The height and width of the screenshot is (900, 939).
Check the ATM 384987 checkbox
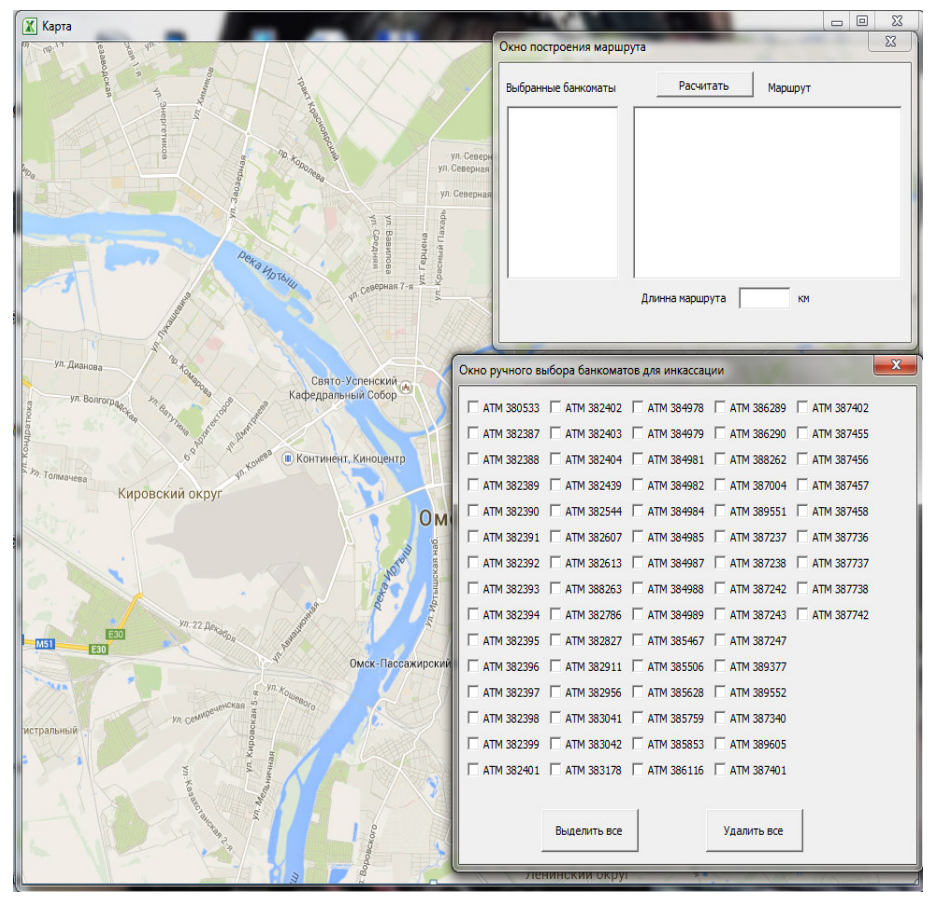pyautogui.click(x=638, y=563)
